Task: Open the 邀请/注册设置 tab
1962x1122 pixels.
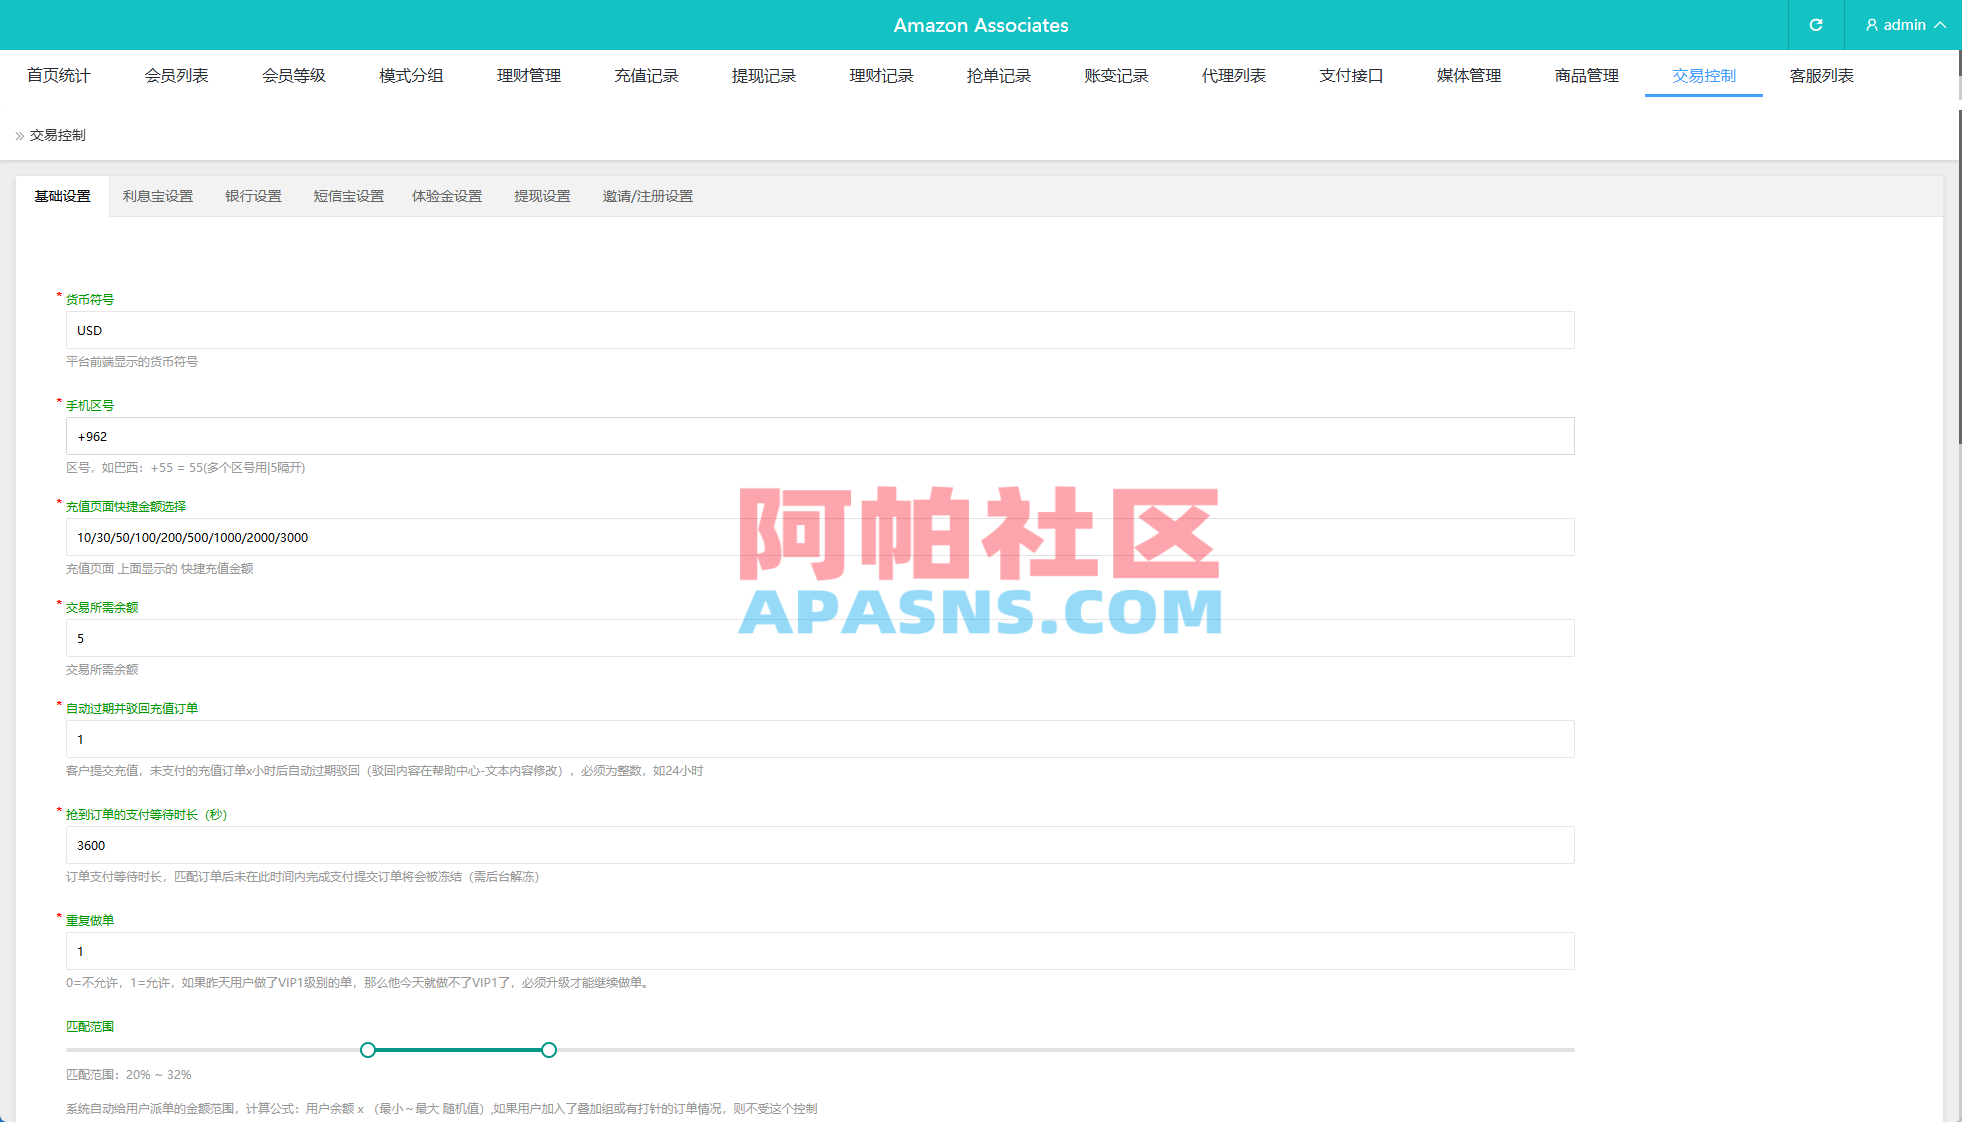Action: (648, 196)
